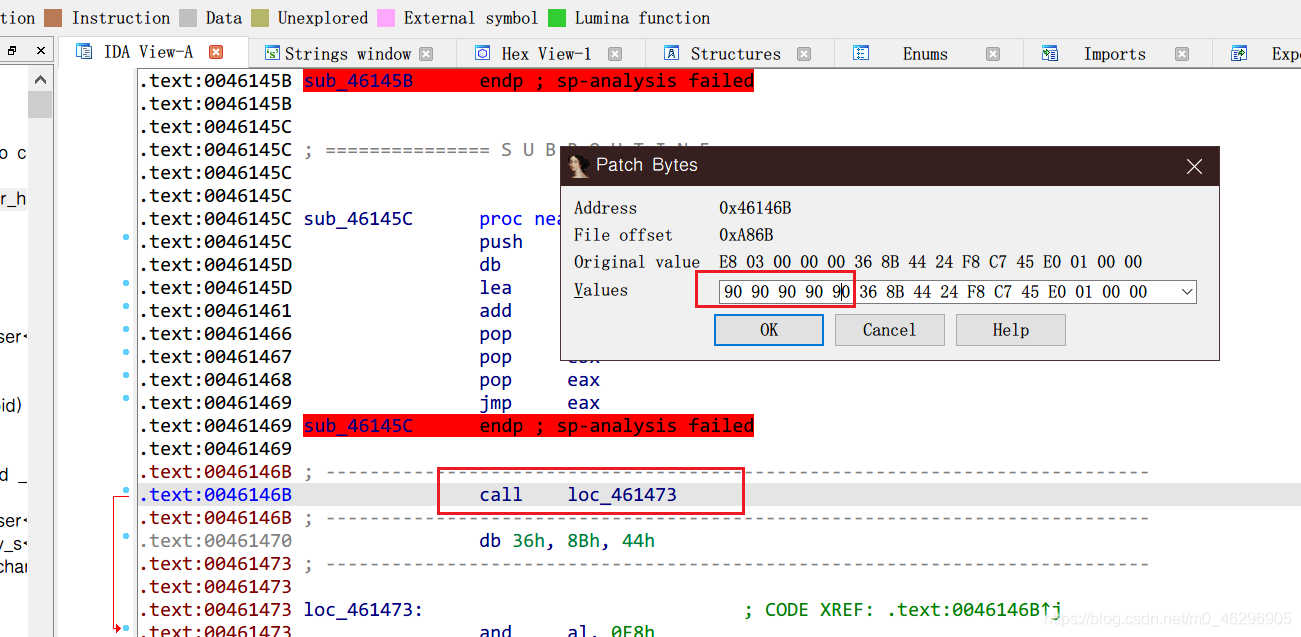Viewport: 1301px width, 637px height.
Task: Click the Unexplored legend color swatch
Action: click(260, 18)
